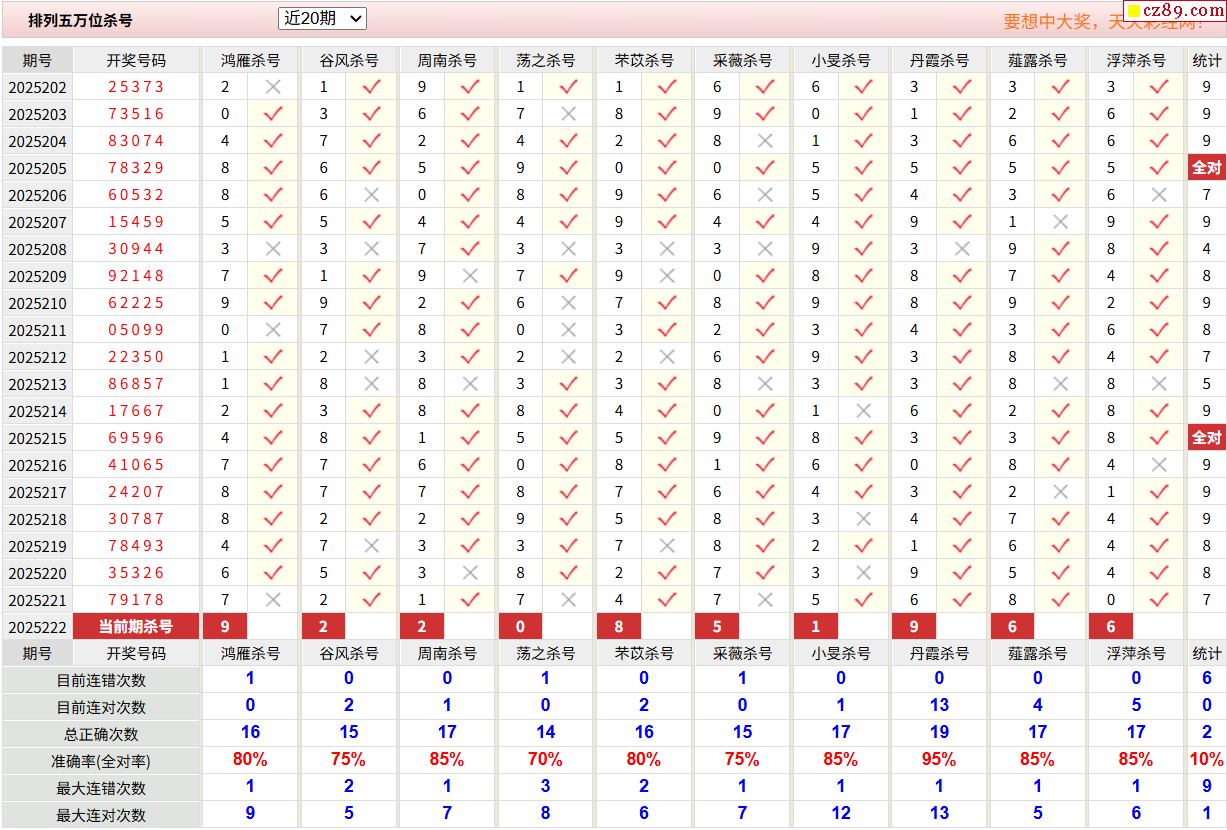Click issue number 2025219
This screenshot has width=1227, height=830.
37,547
